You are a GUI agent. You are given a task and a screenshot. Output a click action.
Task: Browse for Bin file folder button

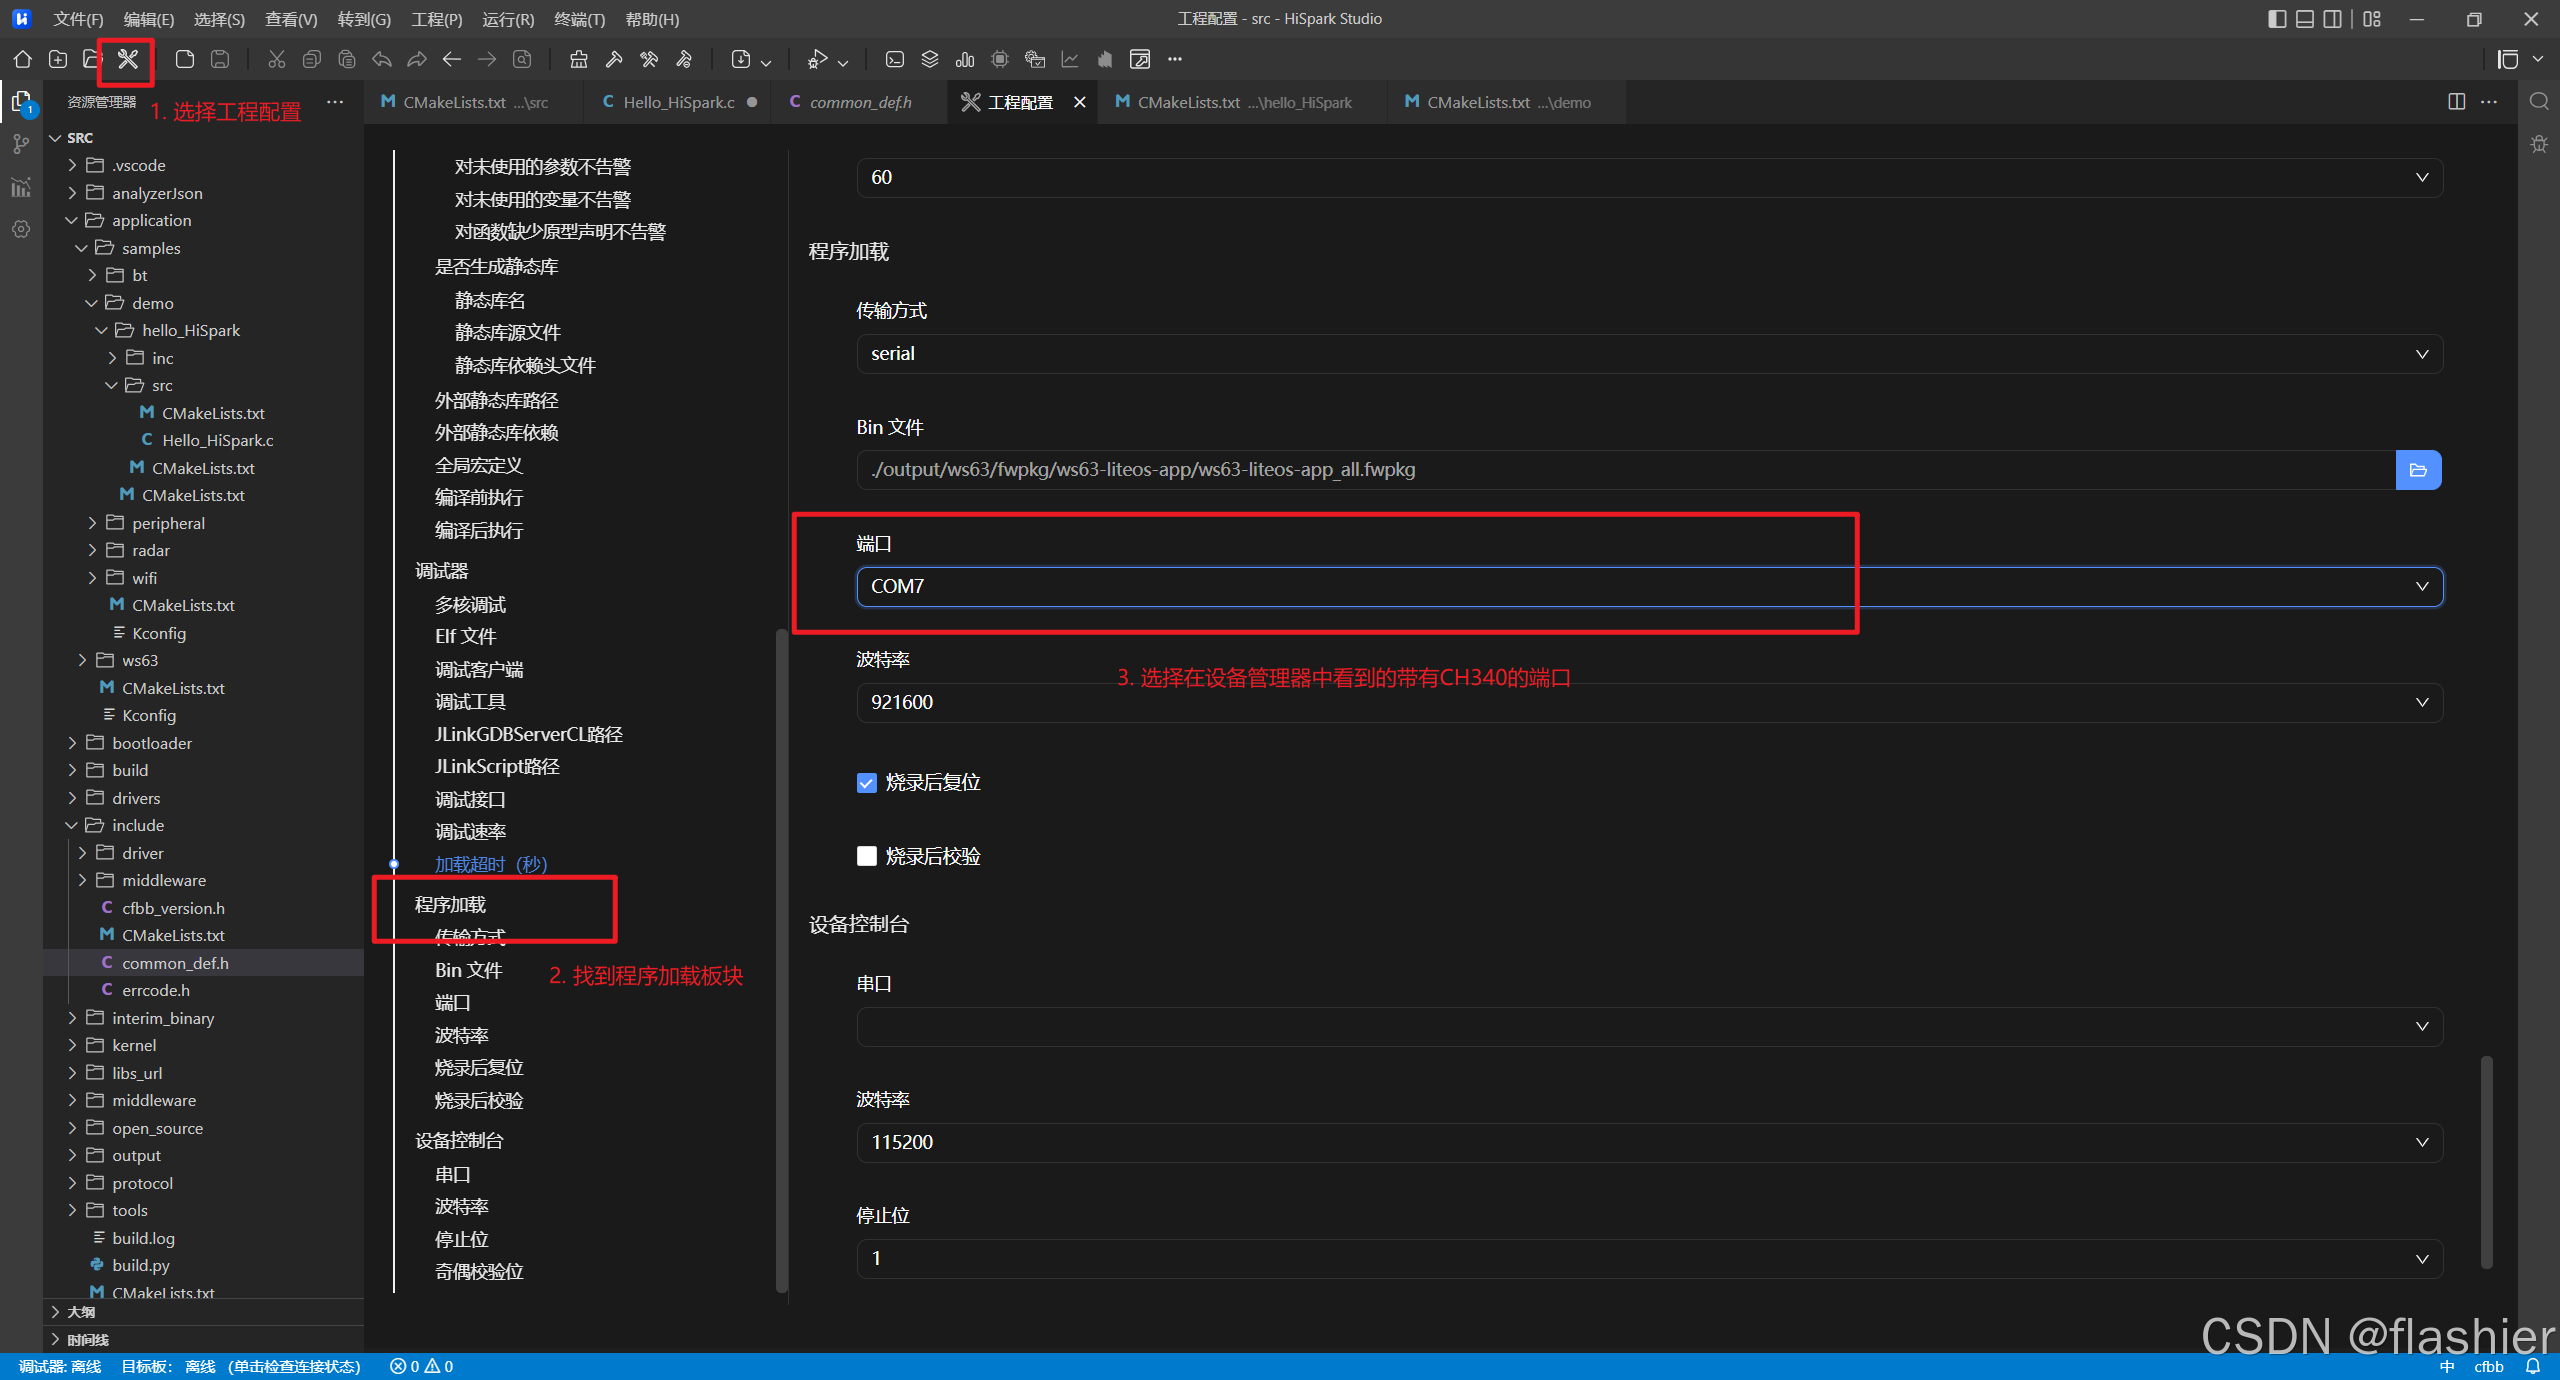click(2418, 470)
